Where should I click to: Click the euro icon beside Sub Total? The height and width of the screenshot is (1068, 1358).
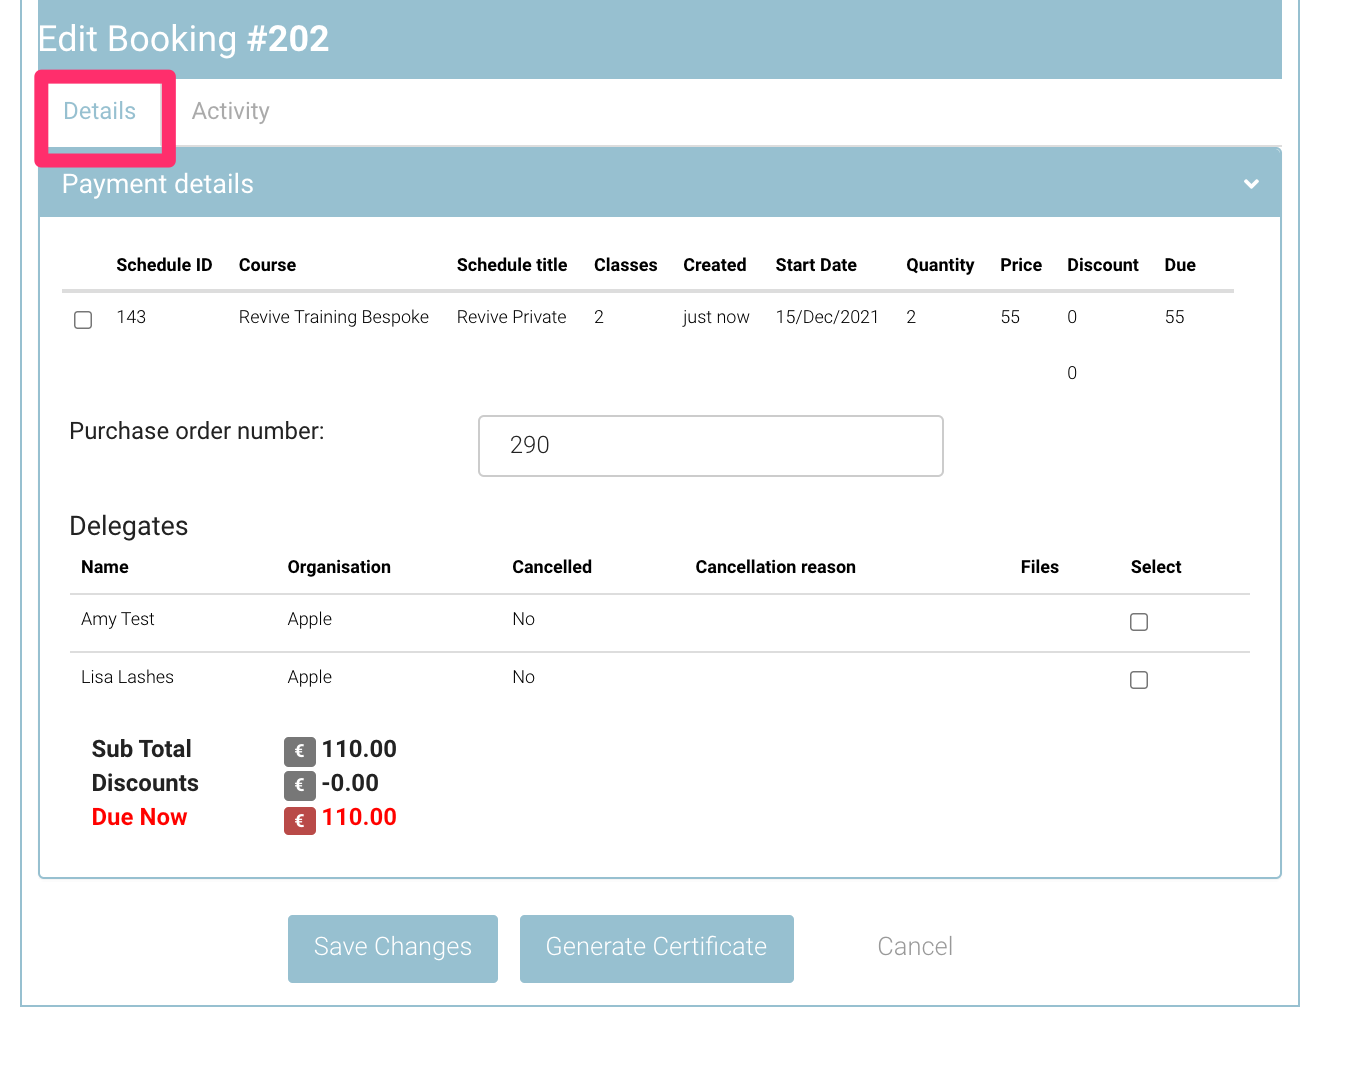click(x=299, y=751)
